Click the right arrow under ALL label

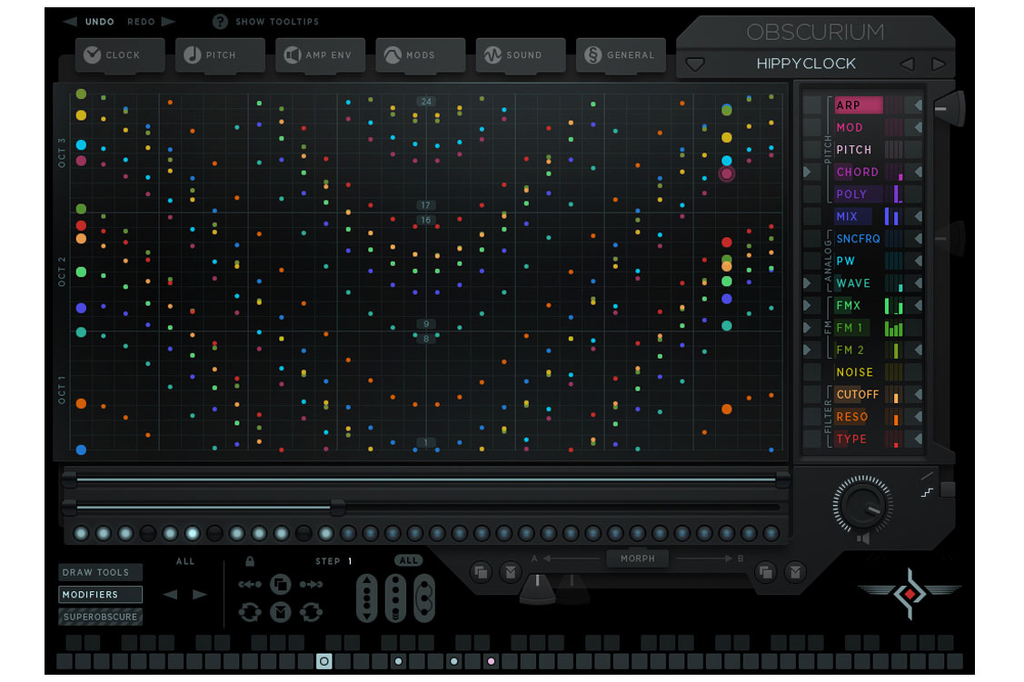tap(200, 594)
